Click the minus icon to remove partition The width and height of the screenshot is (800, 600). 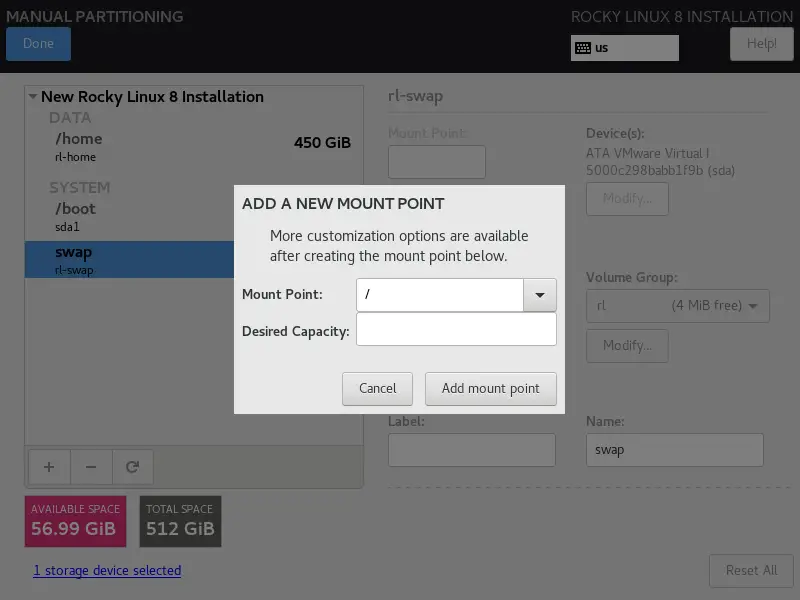[x=91, y=467]
